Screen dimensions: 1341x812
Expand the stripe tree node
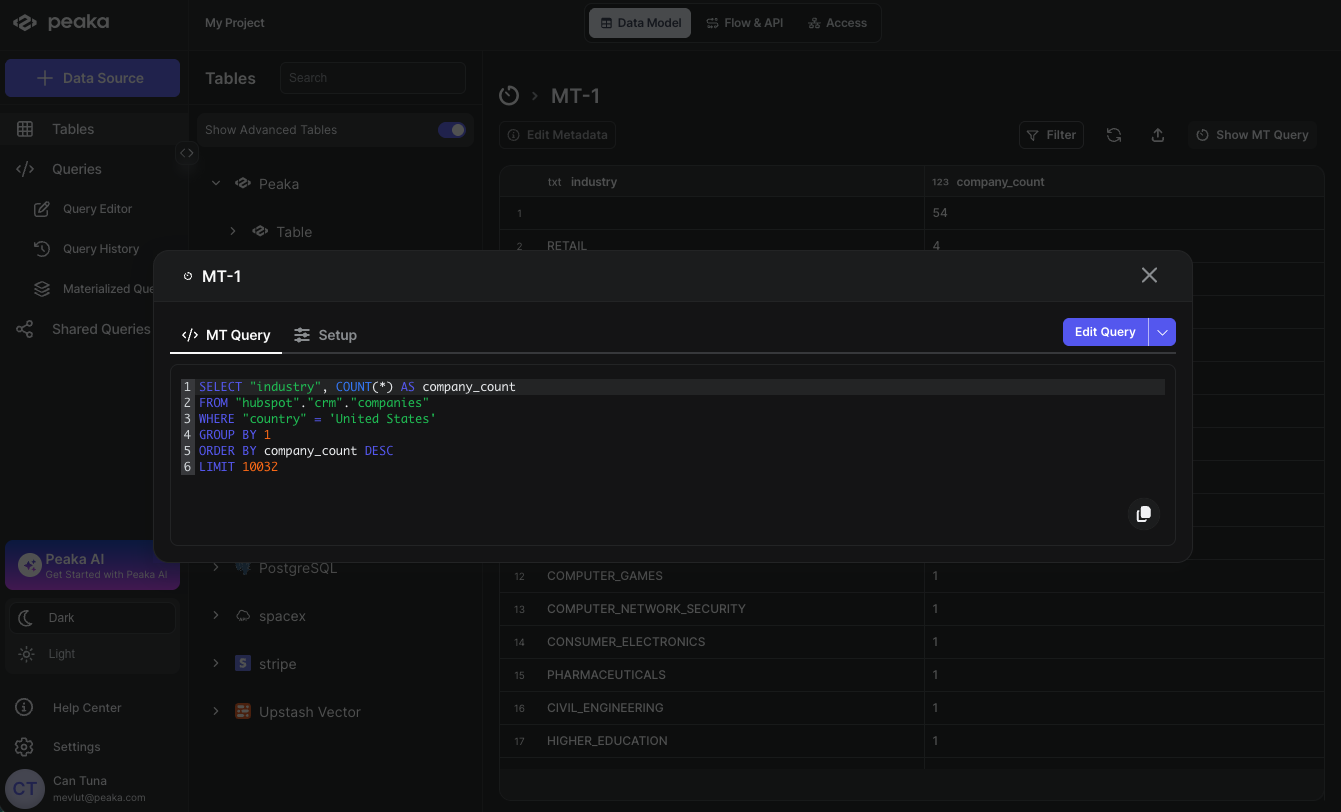coord(216,663)
